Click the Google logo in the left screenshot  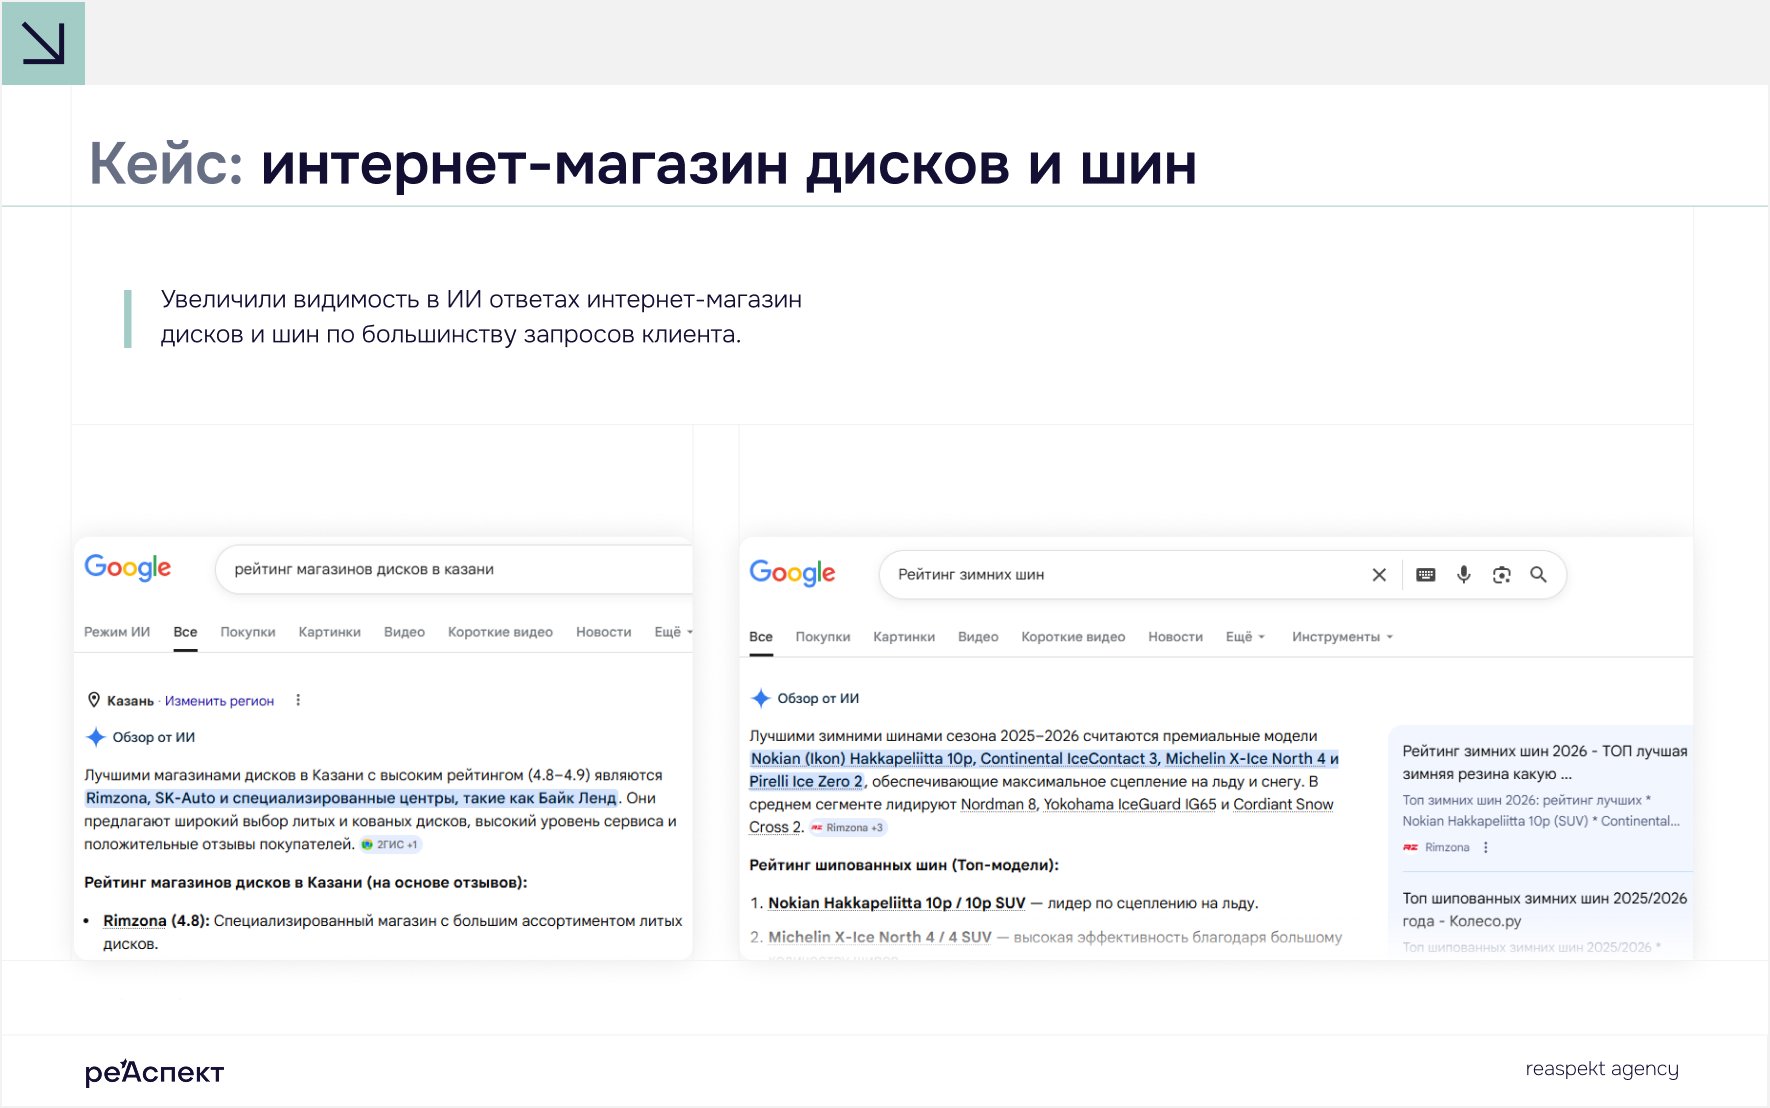pyautogui.click(x=128, y=568)
